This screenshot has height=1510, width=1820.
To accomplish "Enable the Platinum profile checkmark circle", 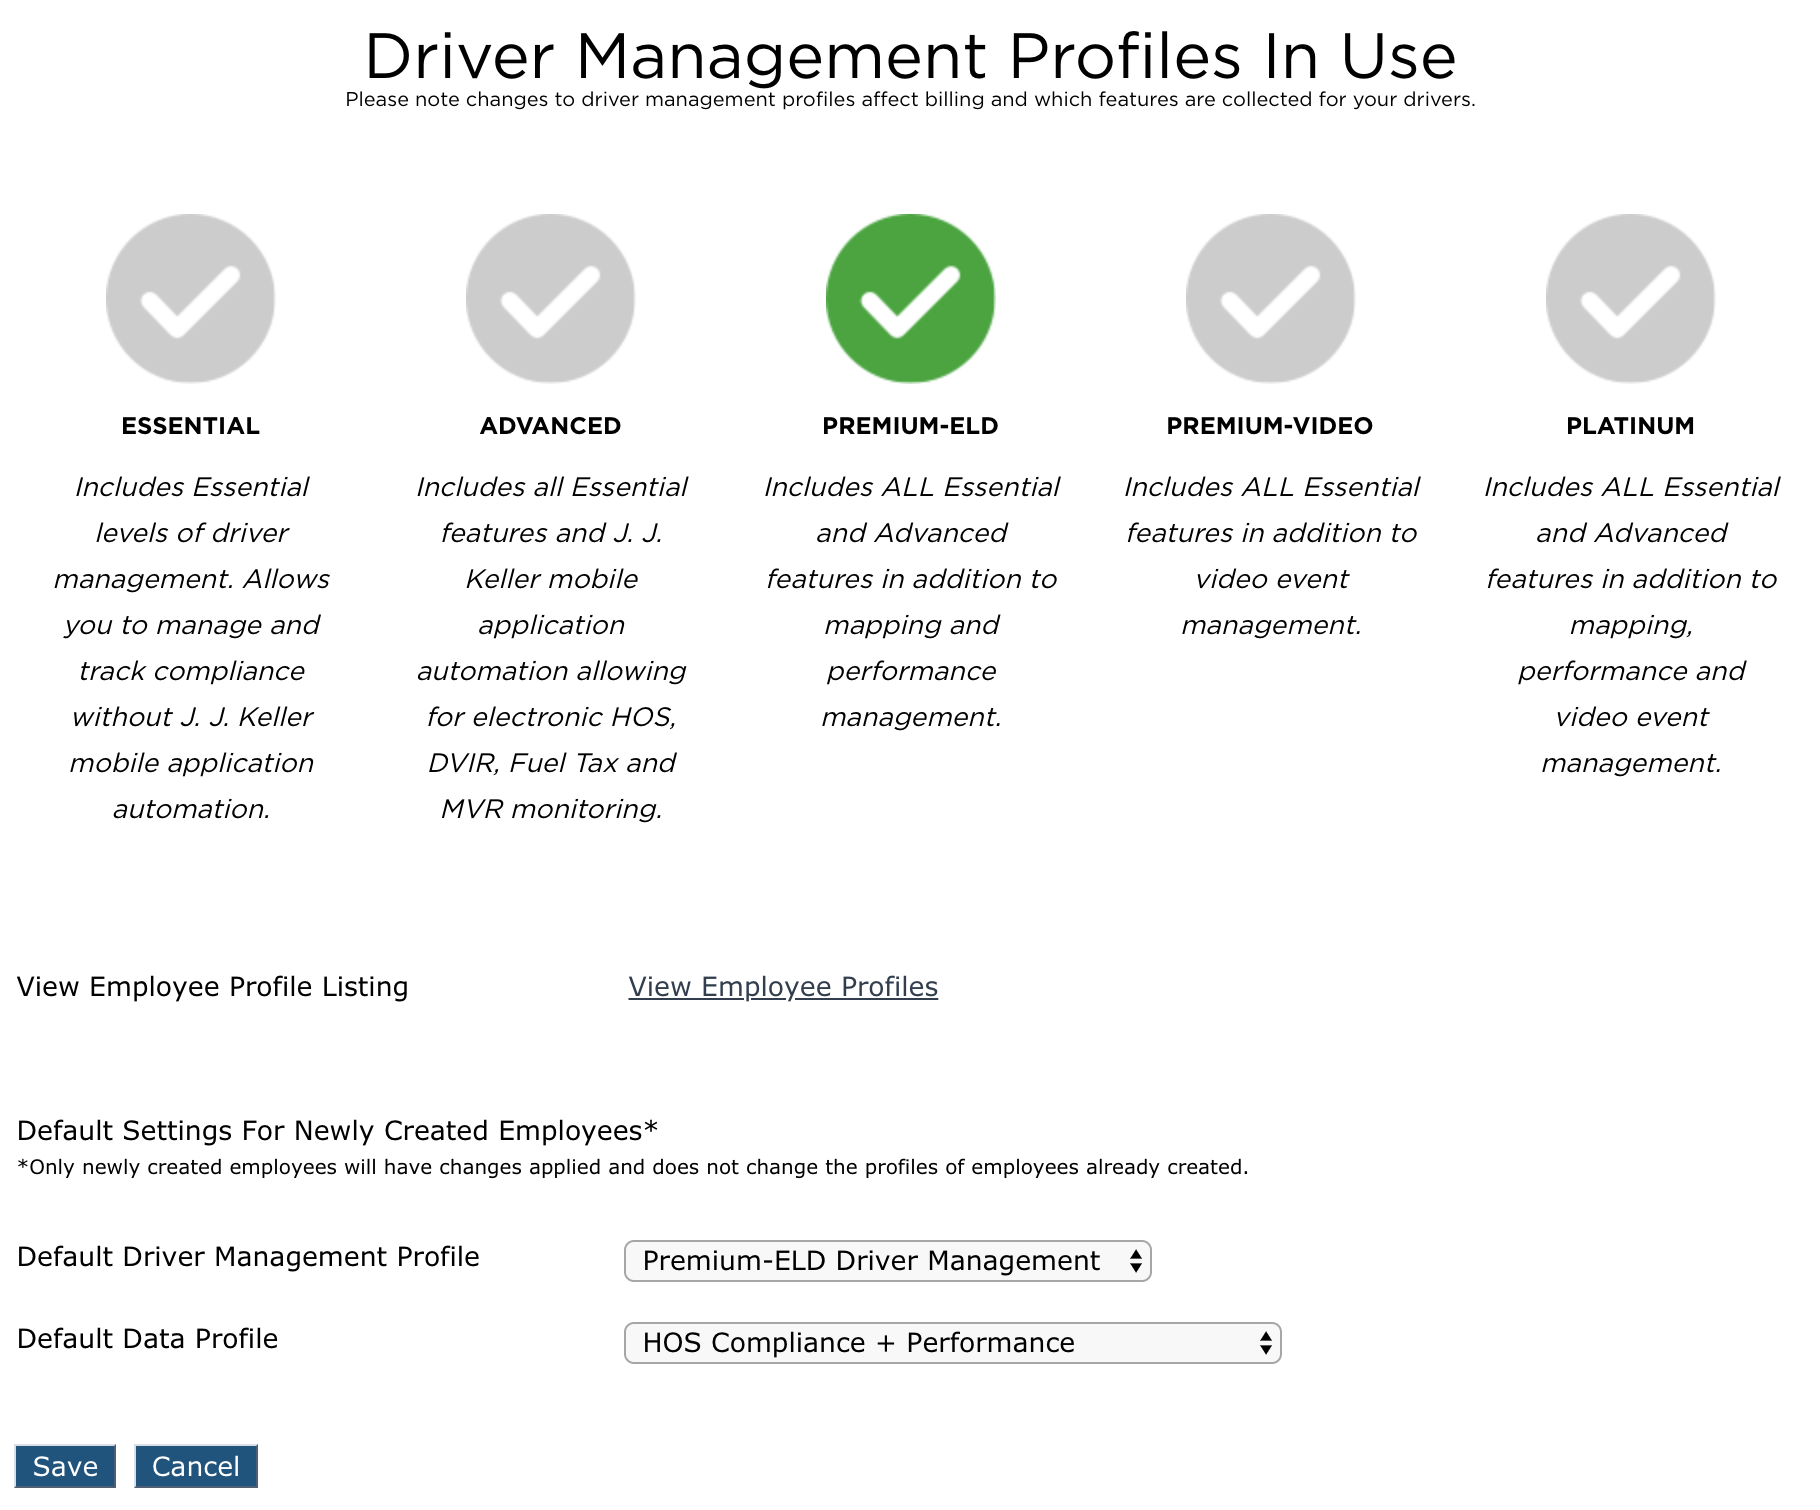I will tap(1630, 298).
